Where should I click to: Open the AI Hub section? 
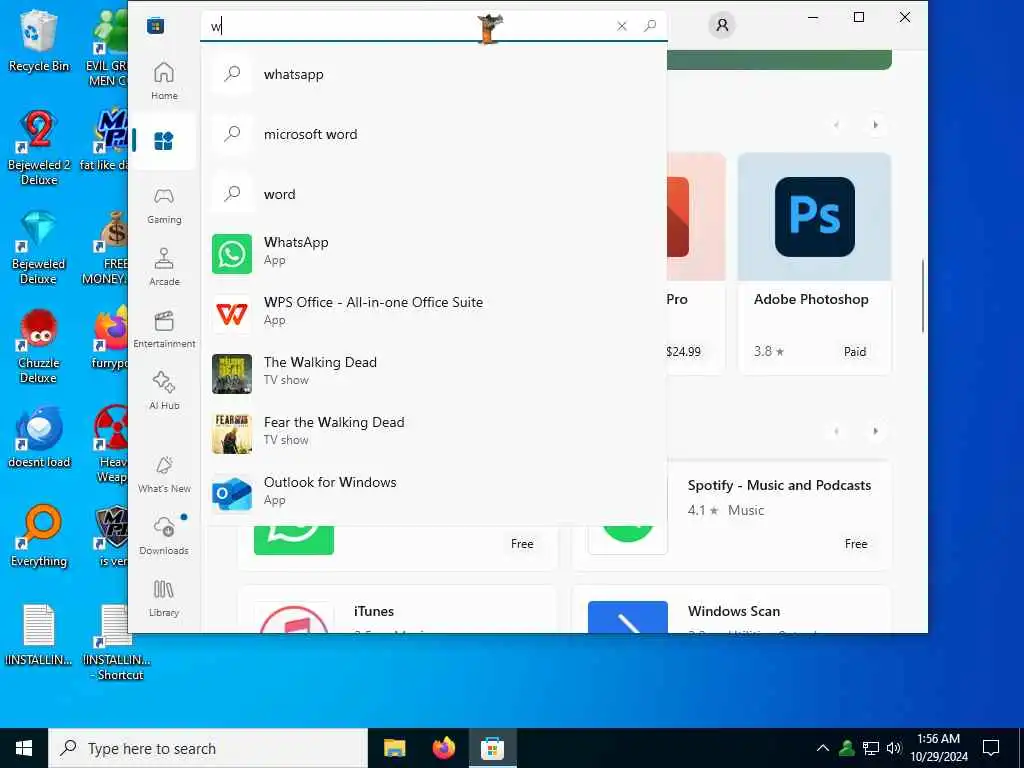click(x=164, y=391)
